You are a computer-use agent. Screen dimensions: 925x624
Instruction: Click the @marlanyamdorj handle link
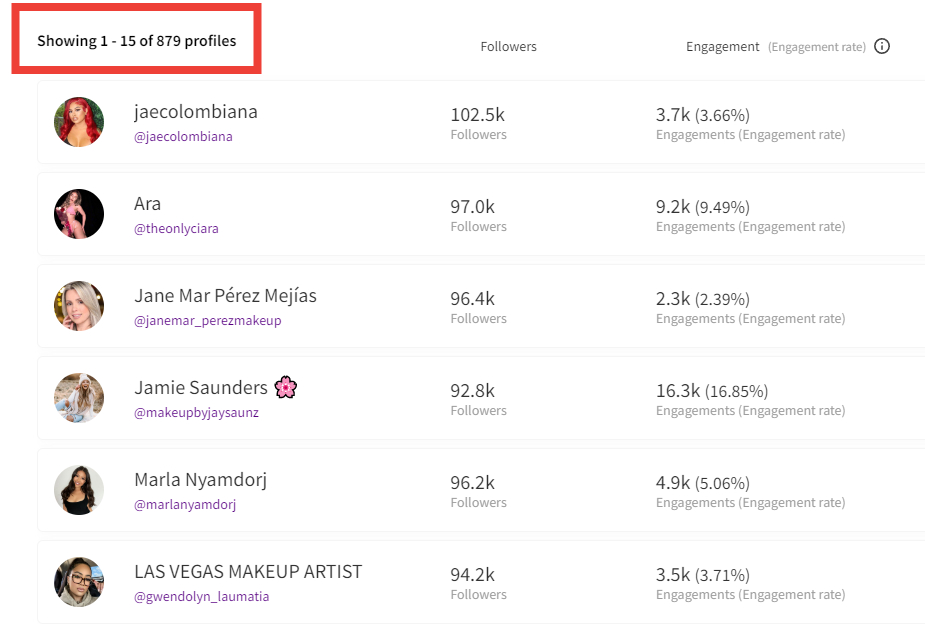click(x=185, y=505)
